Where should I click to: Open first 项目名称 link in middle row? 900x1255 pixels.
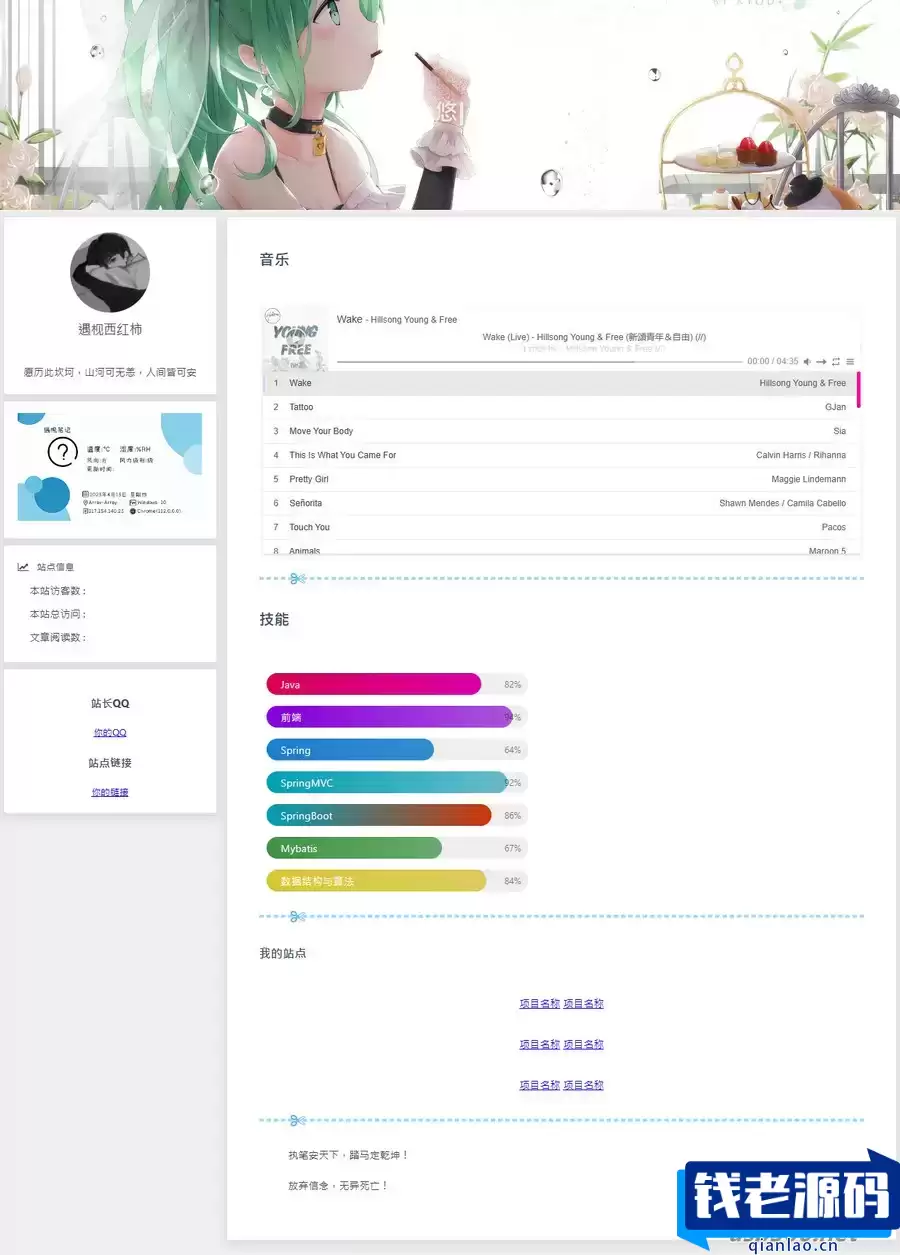tap(539, 1044)
